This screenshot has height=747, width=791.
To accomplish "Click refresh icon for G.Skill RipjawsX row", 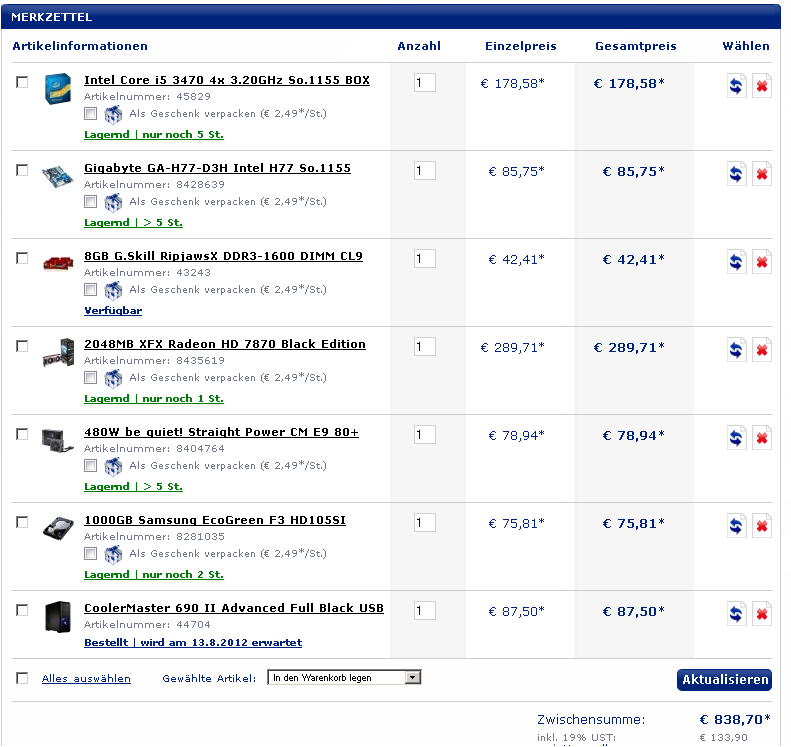I will (x=737, y=262).
